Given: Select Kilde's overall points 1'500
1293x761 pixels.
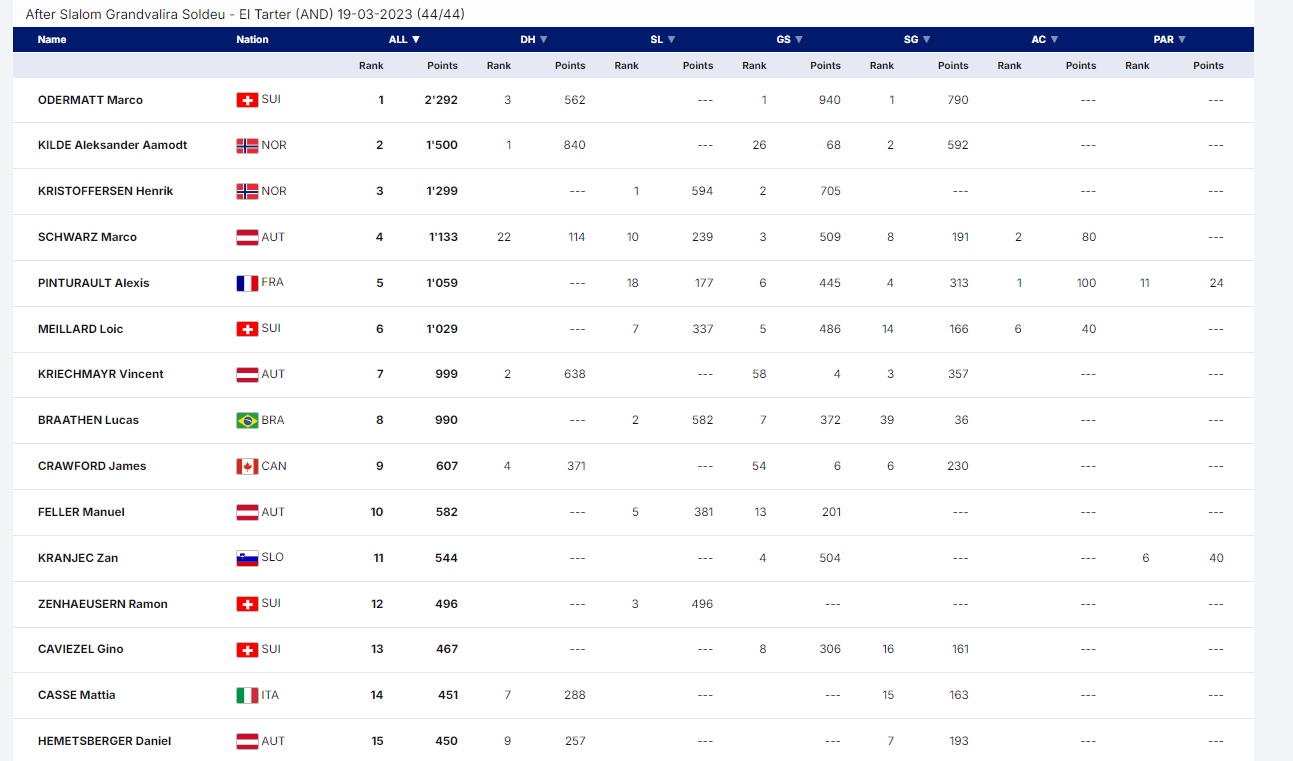Looking at the screenshot, I should pyautogui.click(x=442, y=145).
